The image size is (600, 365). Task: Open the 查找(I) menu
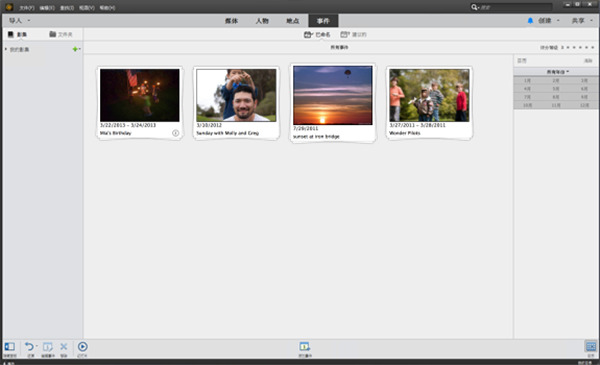tap(67, 8)
